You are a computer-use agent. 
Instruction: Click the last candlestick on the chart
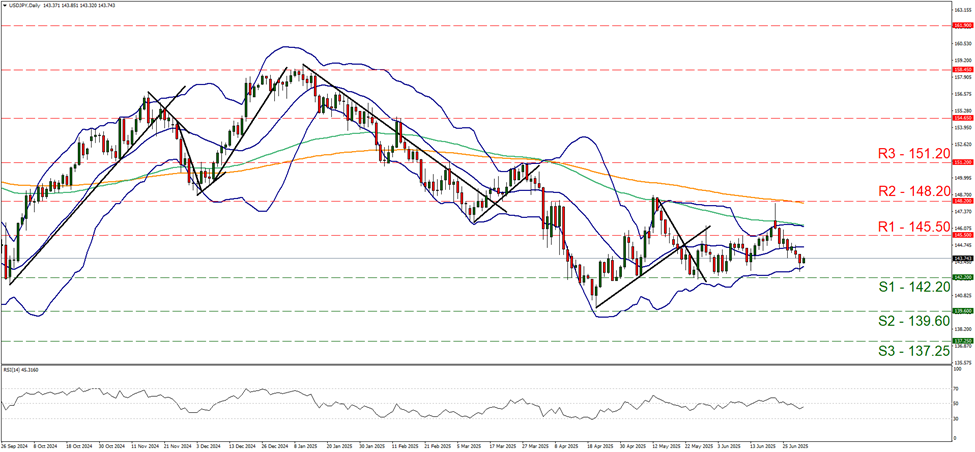[805, 260]
